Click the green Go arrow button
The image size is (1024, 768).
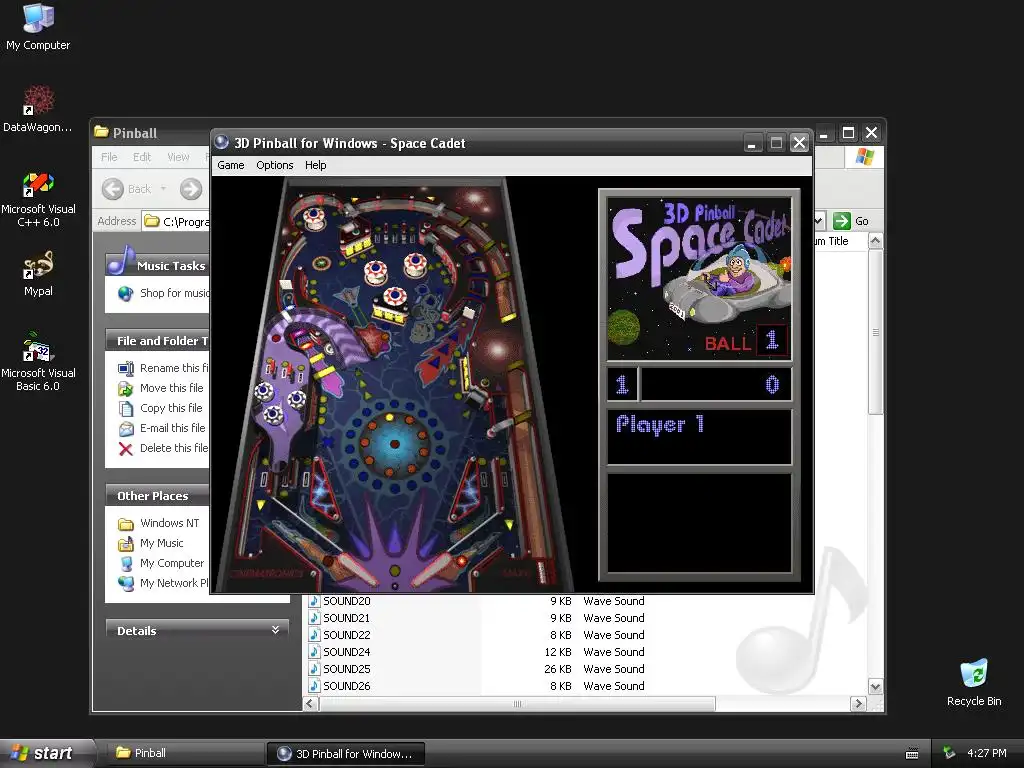click(x=842, y=221)
